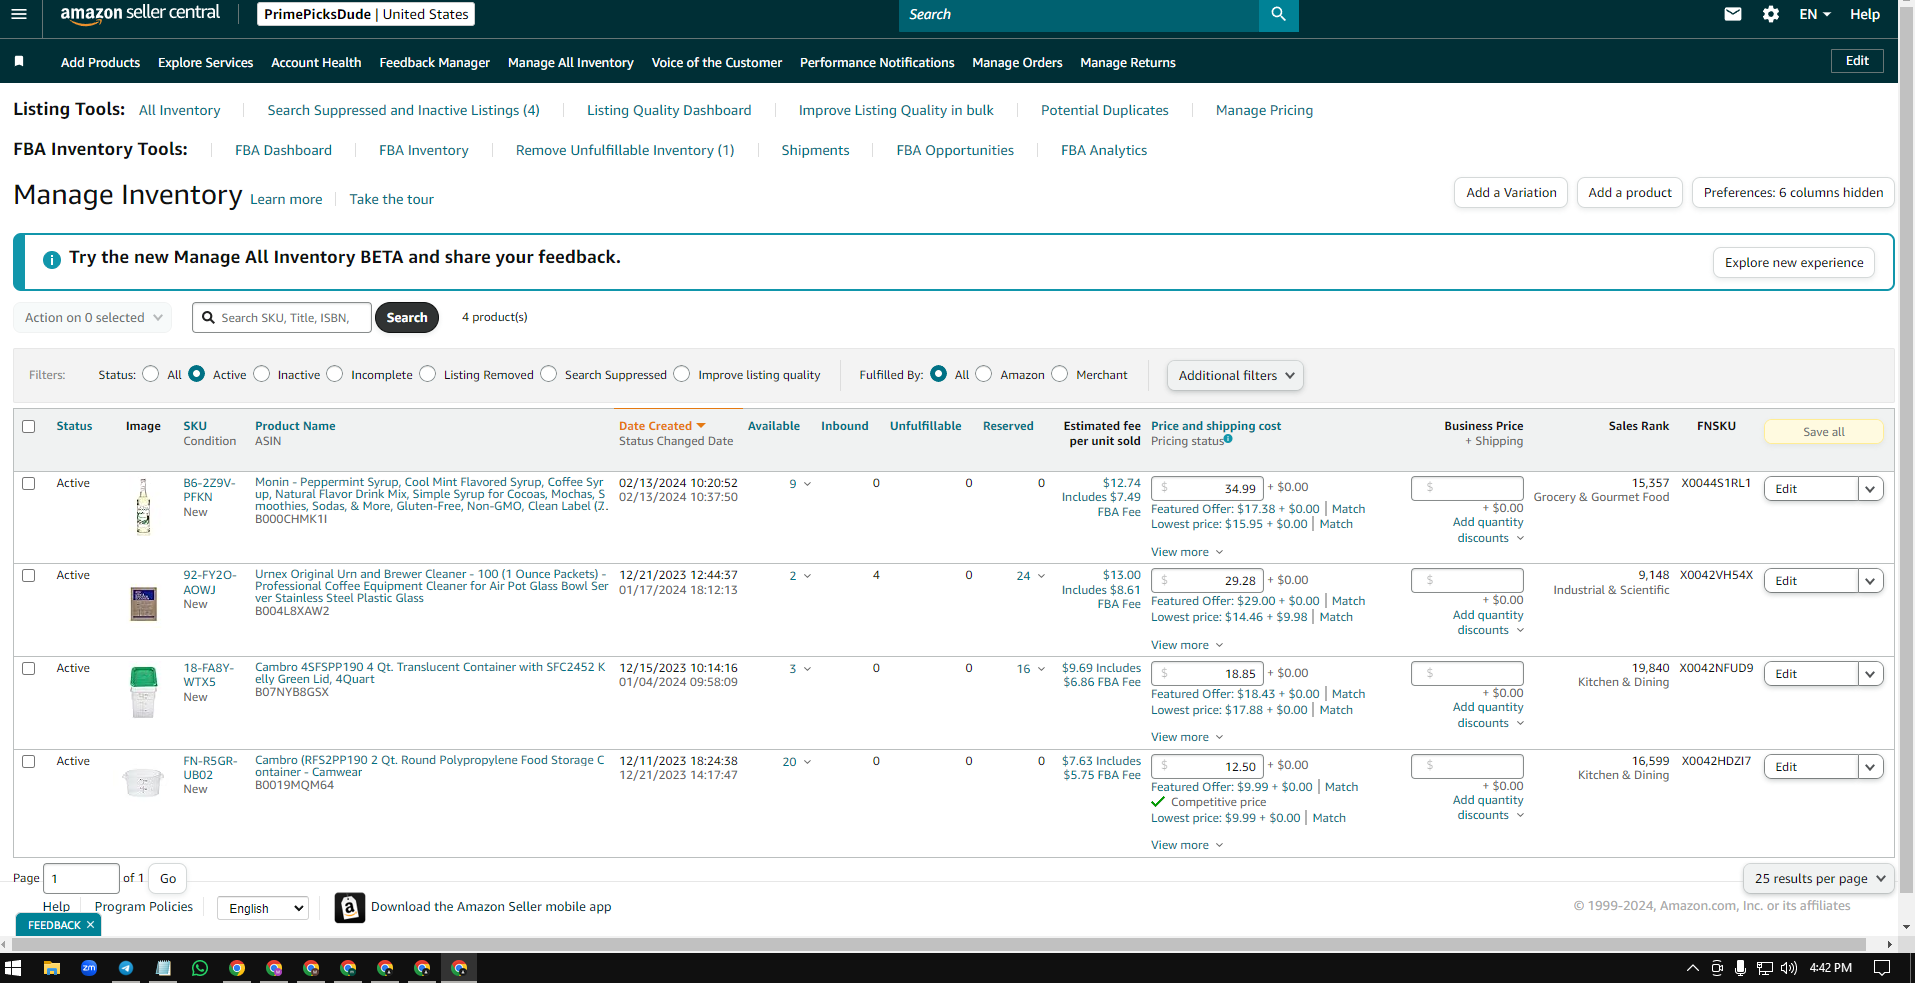
Task: Open the settings gear icon
Action: point(1771,14)
